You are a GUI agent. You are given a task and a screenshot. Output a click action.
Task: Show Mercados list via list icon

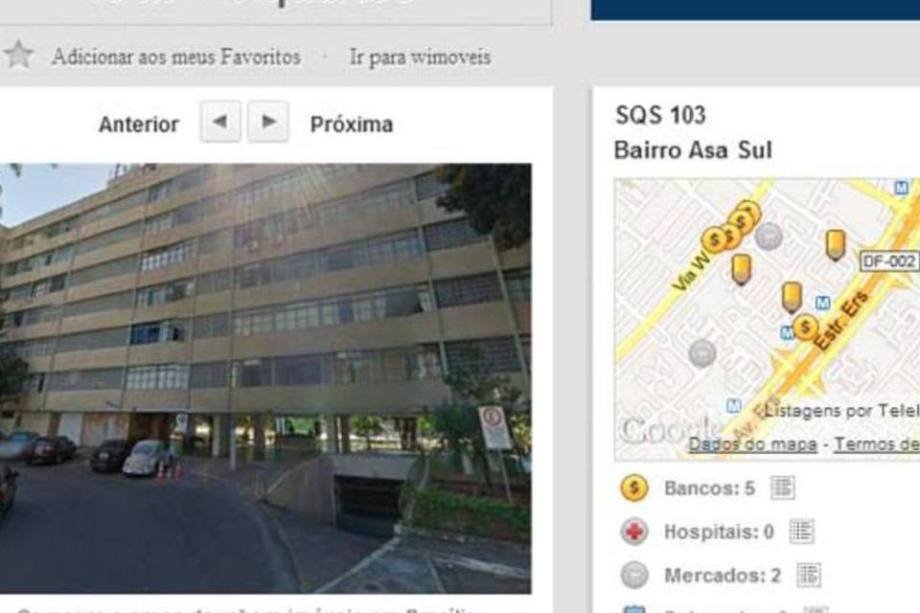[x=809, y=575]
